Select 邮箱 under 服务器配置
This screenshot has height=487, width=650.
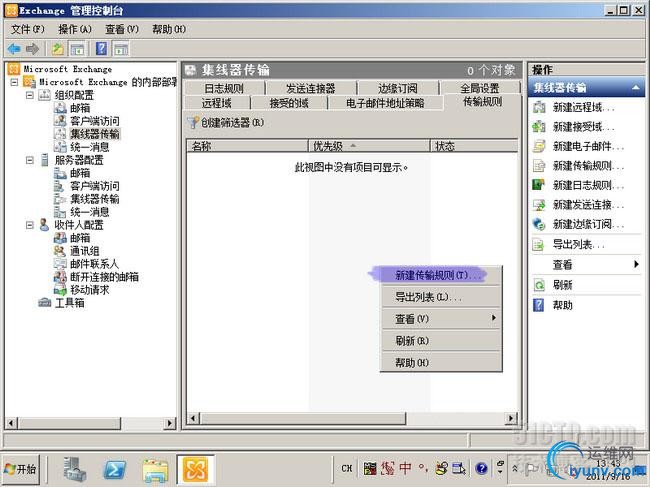tap(80, 173)
